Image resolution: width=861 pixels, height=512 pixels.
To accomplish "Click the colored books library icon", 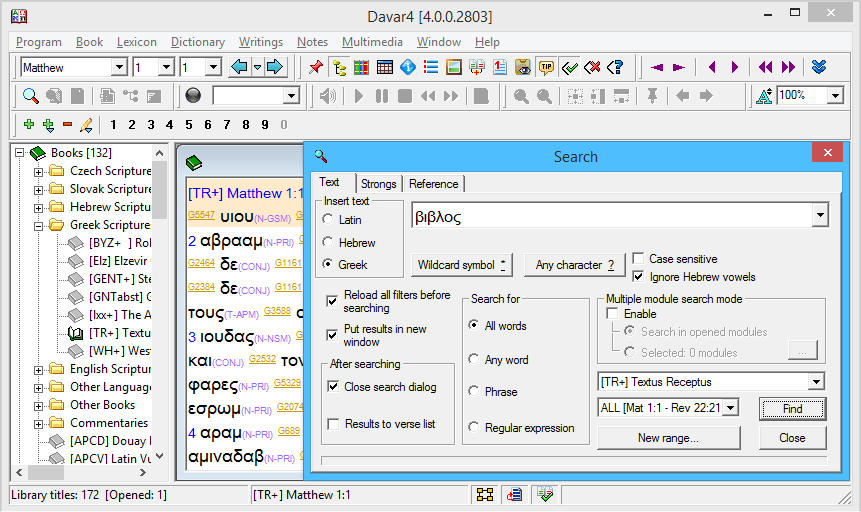I will click(361, 67).
